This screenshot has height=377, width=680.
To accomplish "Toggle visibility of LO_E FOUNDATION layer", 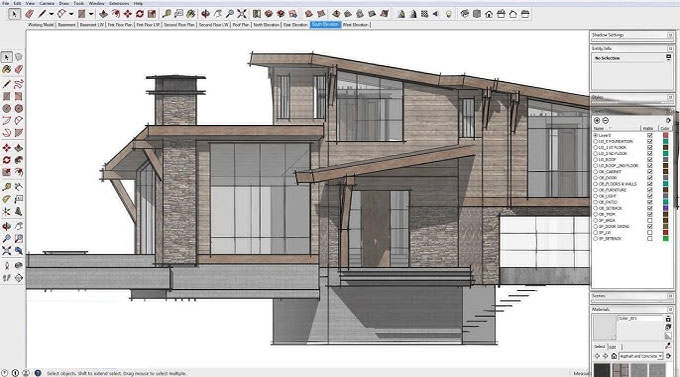I will 650,141.
